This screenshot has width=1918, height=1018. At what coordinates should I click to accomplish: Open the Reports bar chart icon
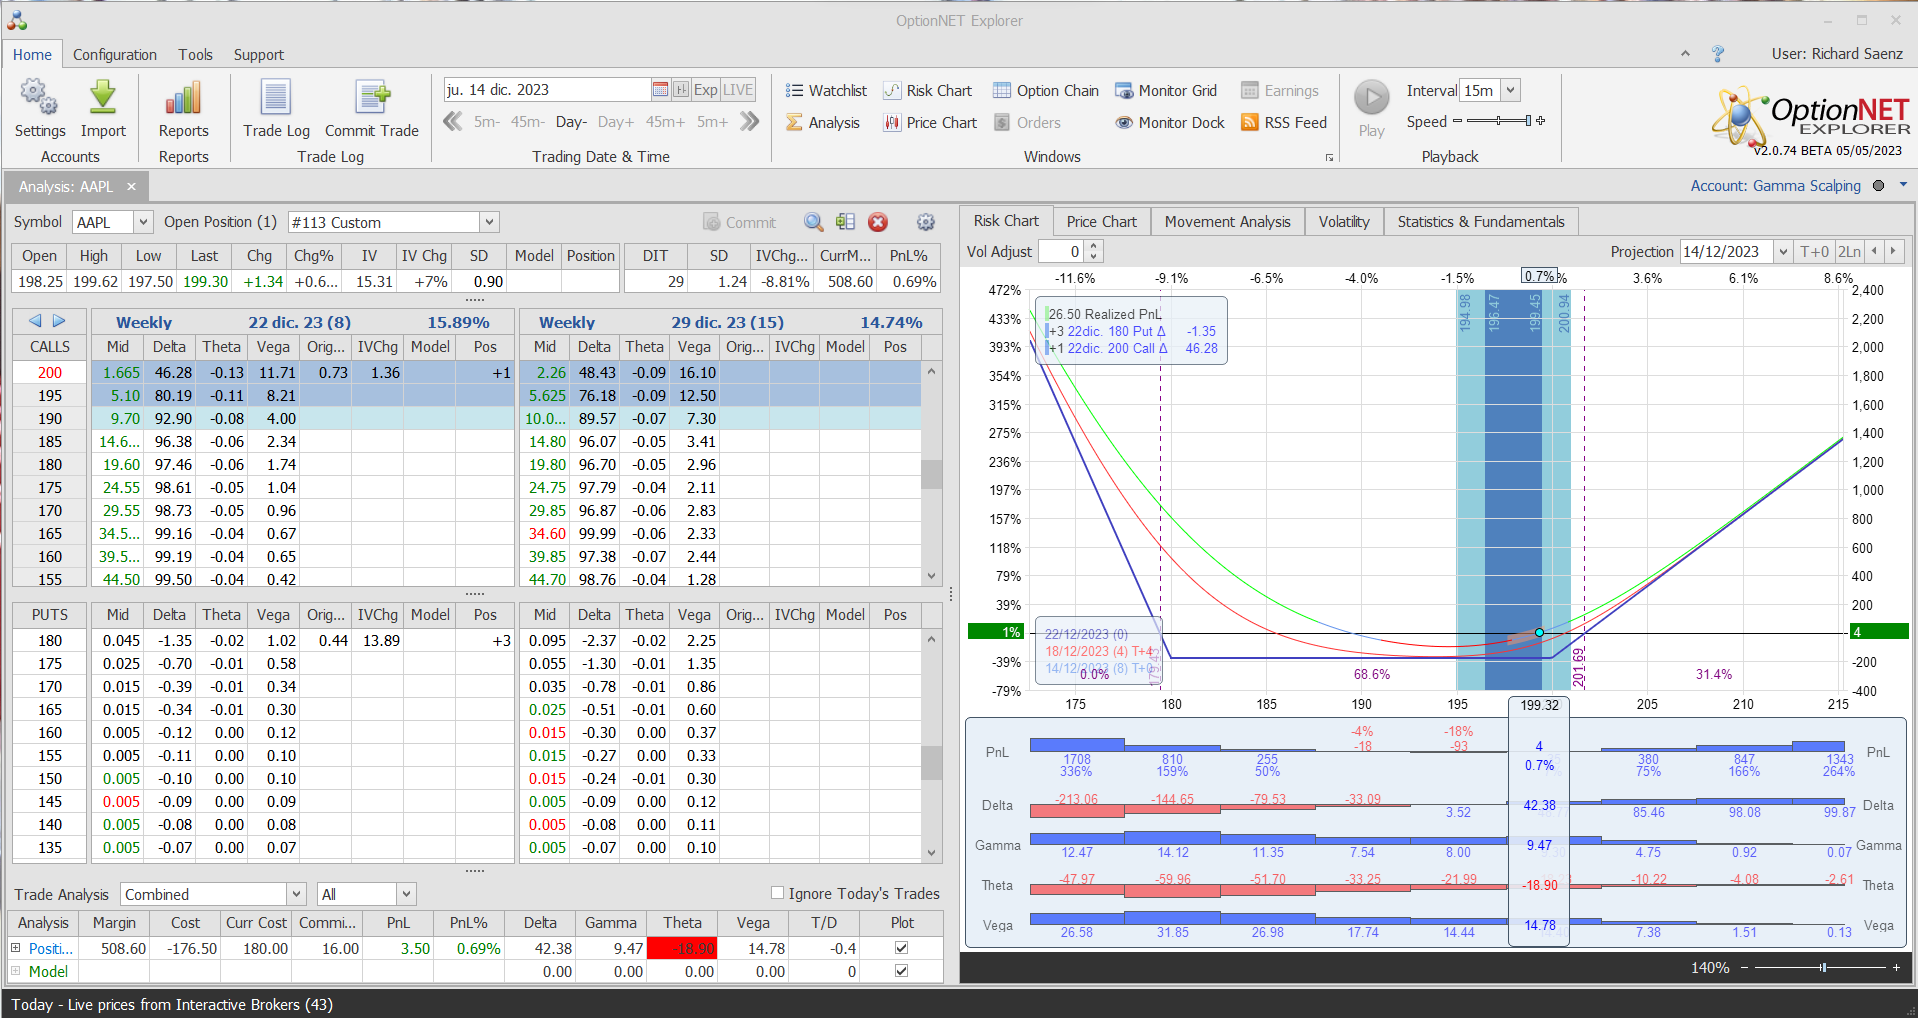[183, 98]
